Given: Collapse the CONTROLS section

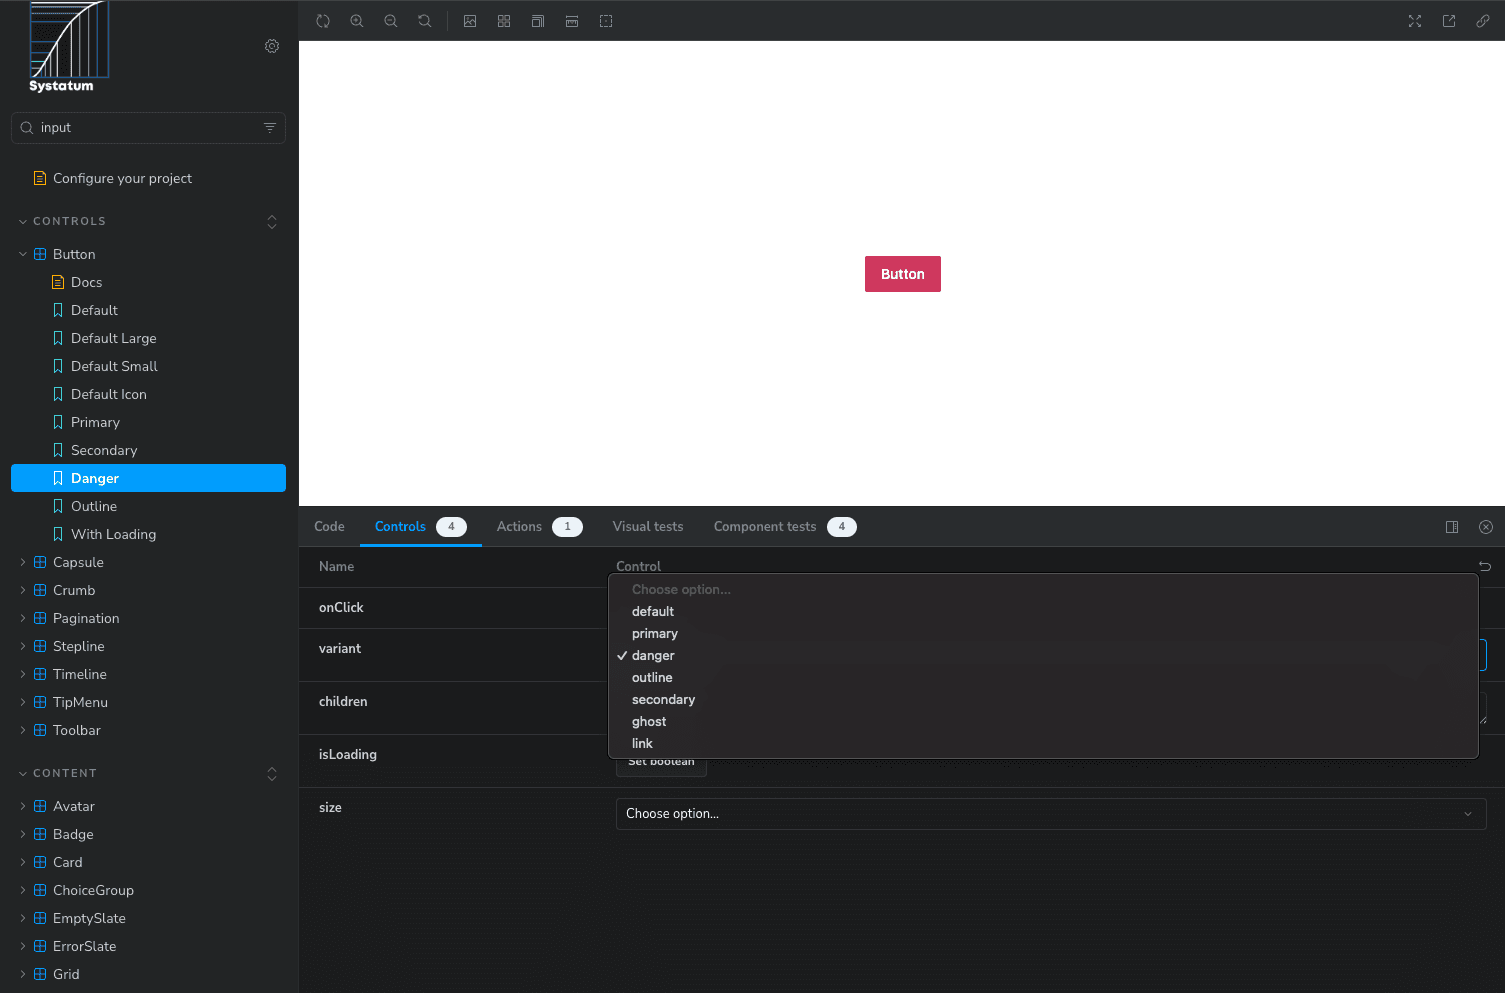Looking at the screenshot, I should pos(69,221).
